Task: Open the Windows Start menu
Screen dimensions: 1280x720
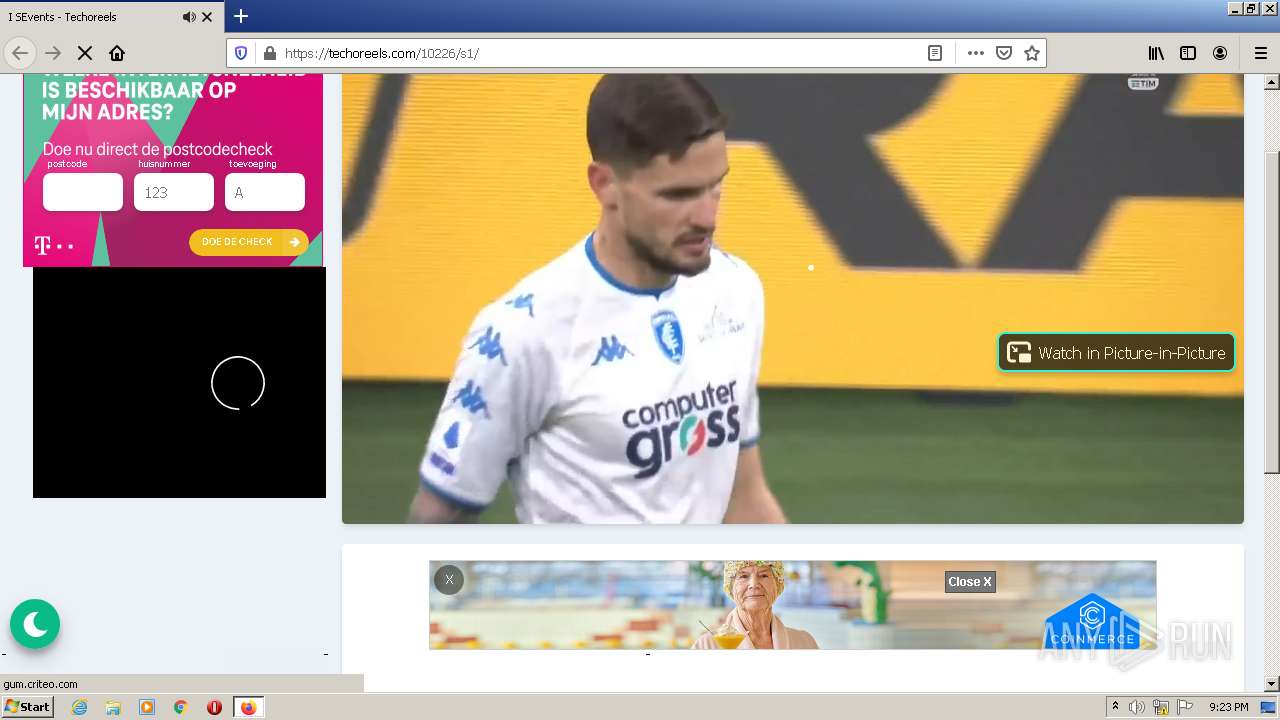Action: coord(27,707)
